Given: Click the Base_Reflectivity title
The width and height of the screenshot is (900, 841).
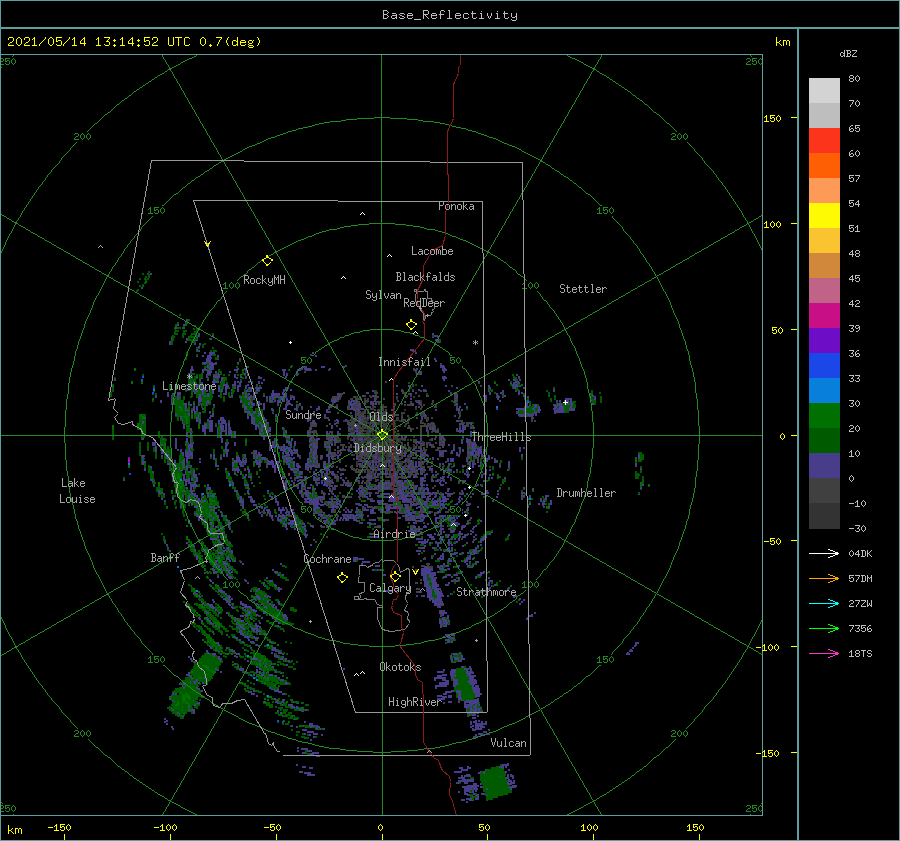Looking at the screenshot, I should click(450, 15).
